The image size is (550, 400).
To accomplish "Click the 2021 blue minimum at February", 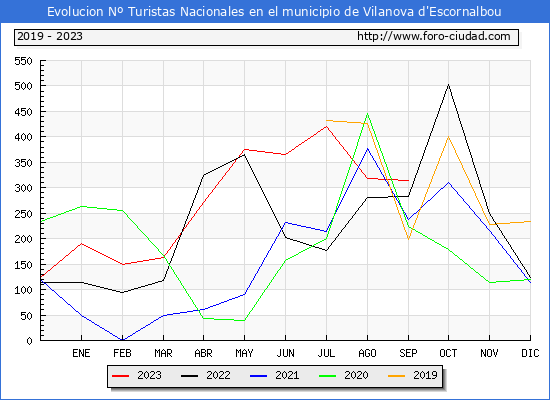I will coord(122,340).
